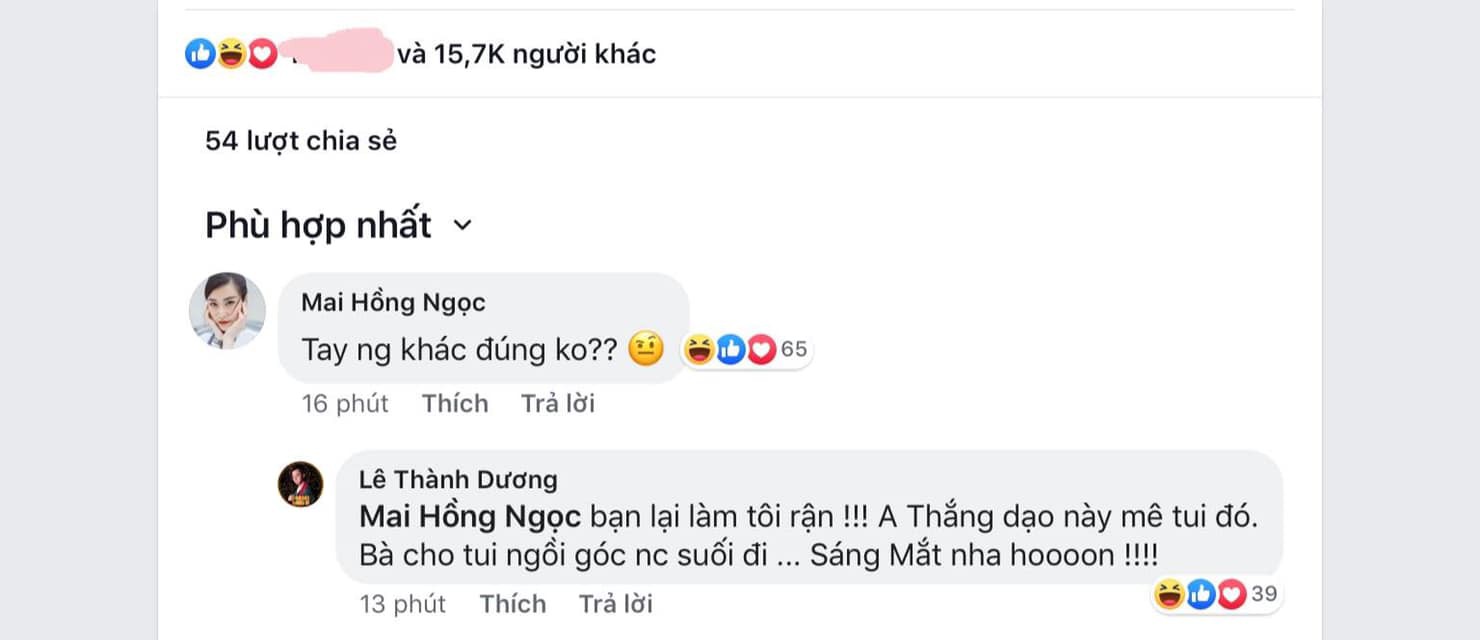The width and height of the screenshot is (1480, 640).
Task: Like Mai Hồng Ngọc's comment with Thích
Action: pos(455,403)
